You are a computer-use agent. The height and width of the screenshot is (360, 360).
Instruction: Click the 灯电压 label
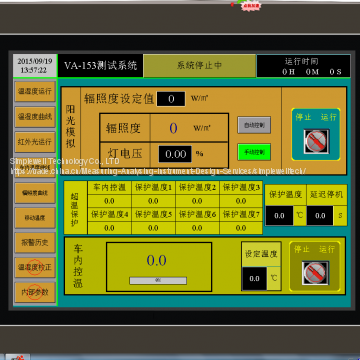[x=124, y=154]
